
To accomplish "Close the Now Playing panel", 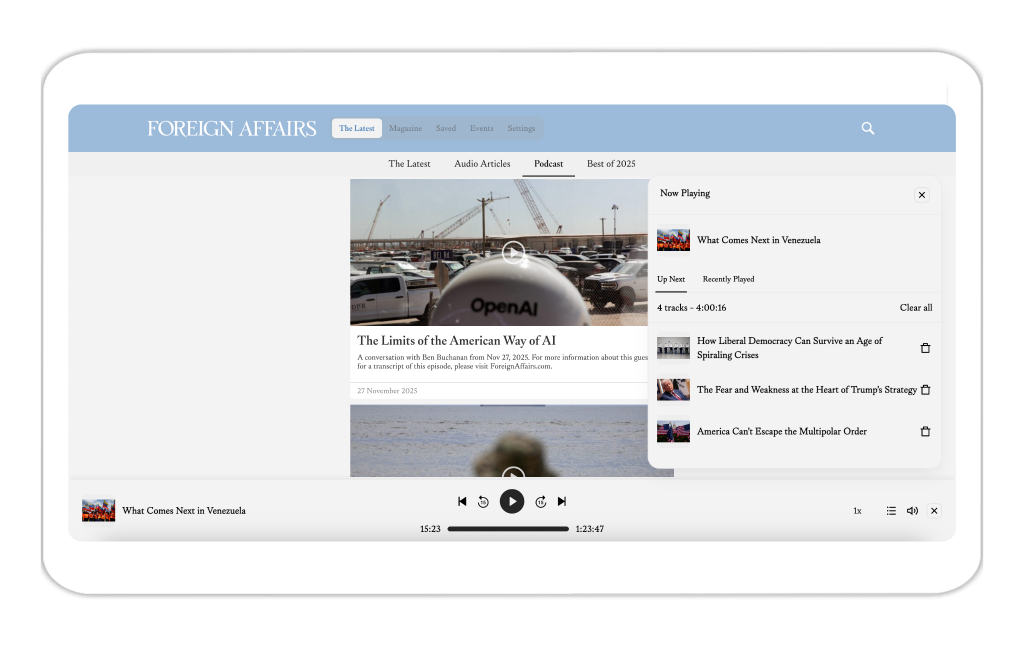I will pyautogui.click(x=922, y=195).
